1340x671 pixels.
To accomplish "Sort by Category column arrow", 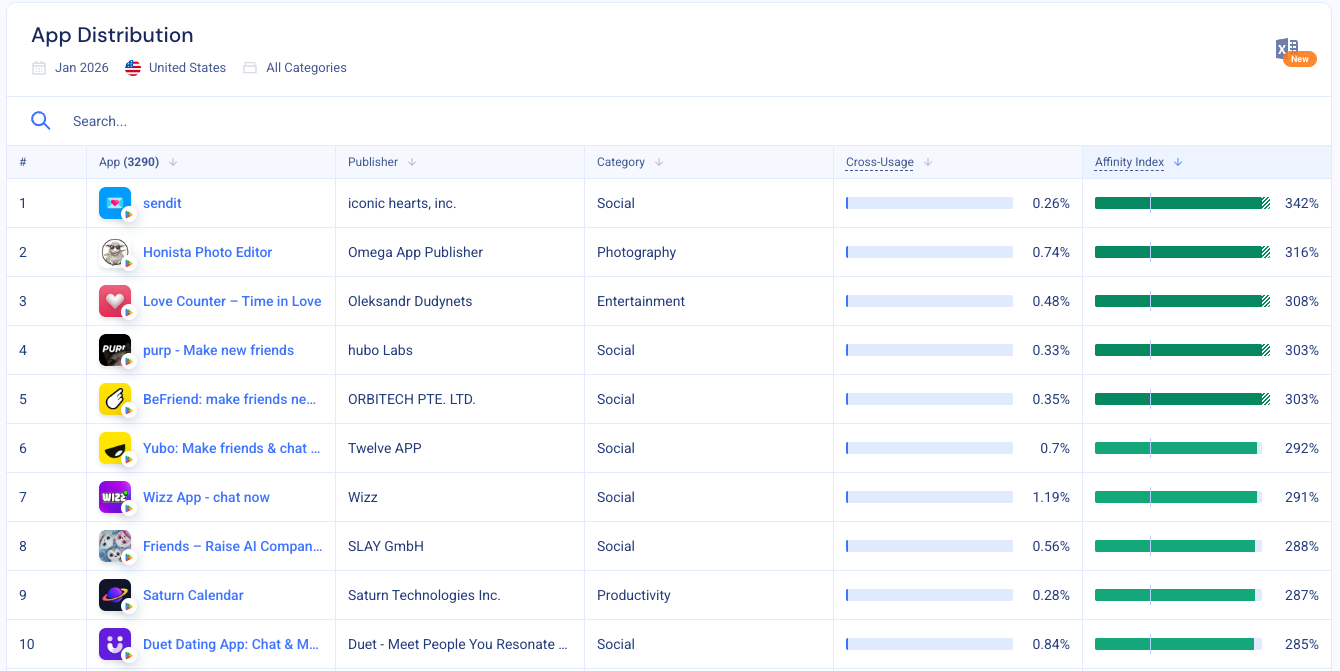I will click(x=659, y=162).
